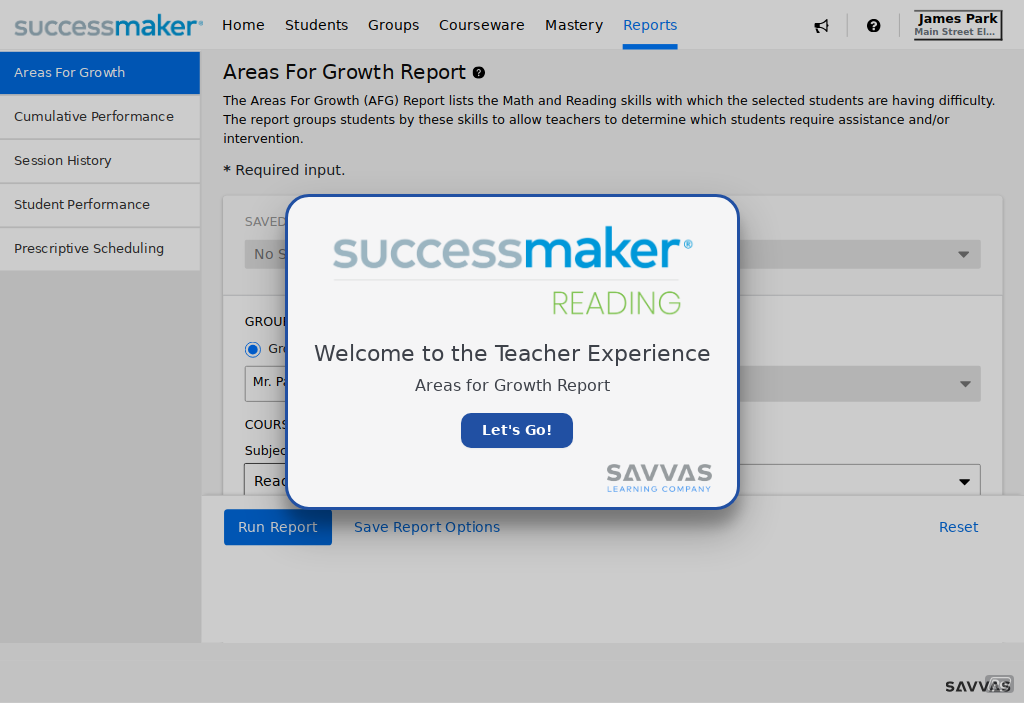Screen dimensions: 1024x703
Task: Select the Reports menu tab
Action: tap(650, 25)
